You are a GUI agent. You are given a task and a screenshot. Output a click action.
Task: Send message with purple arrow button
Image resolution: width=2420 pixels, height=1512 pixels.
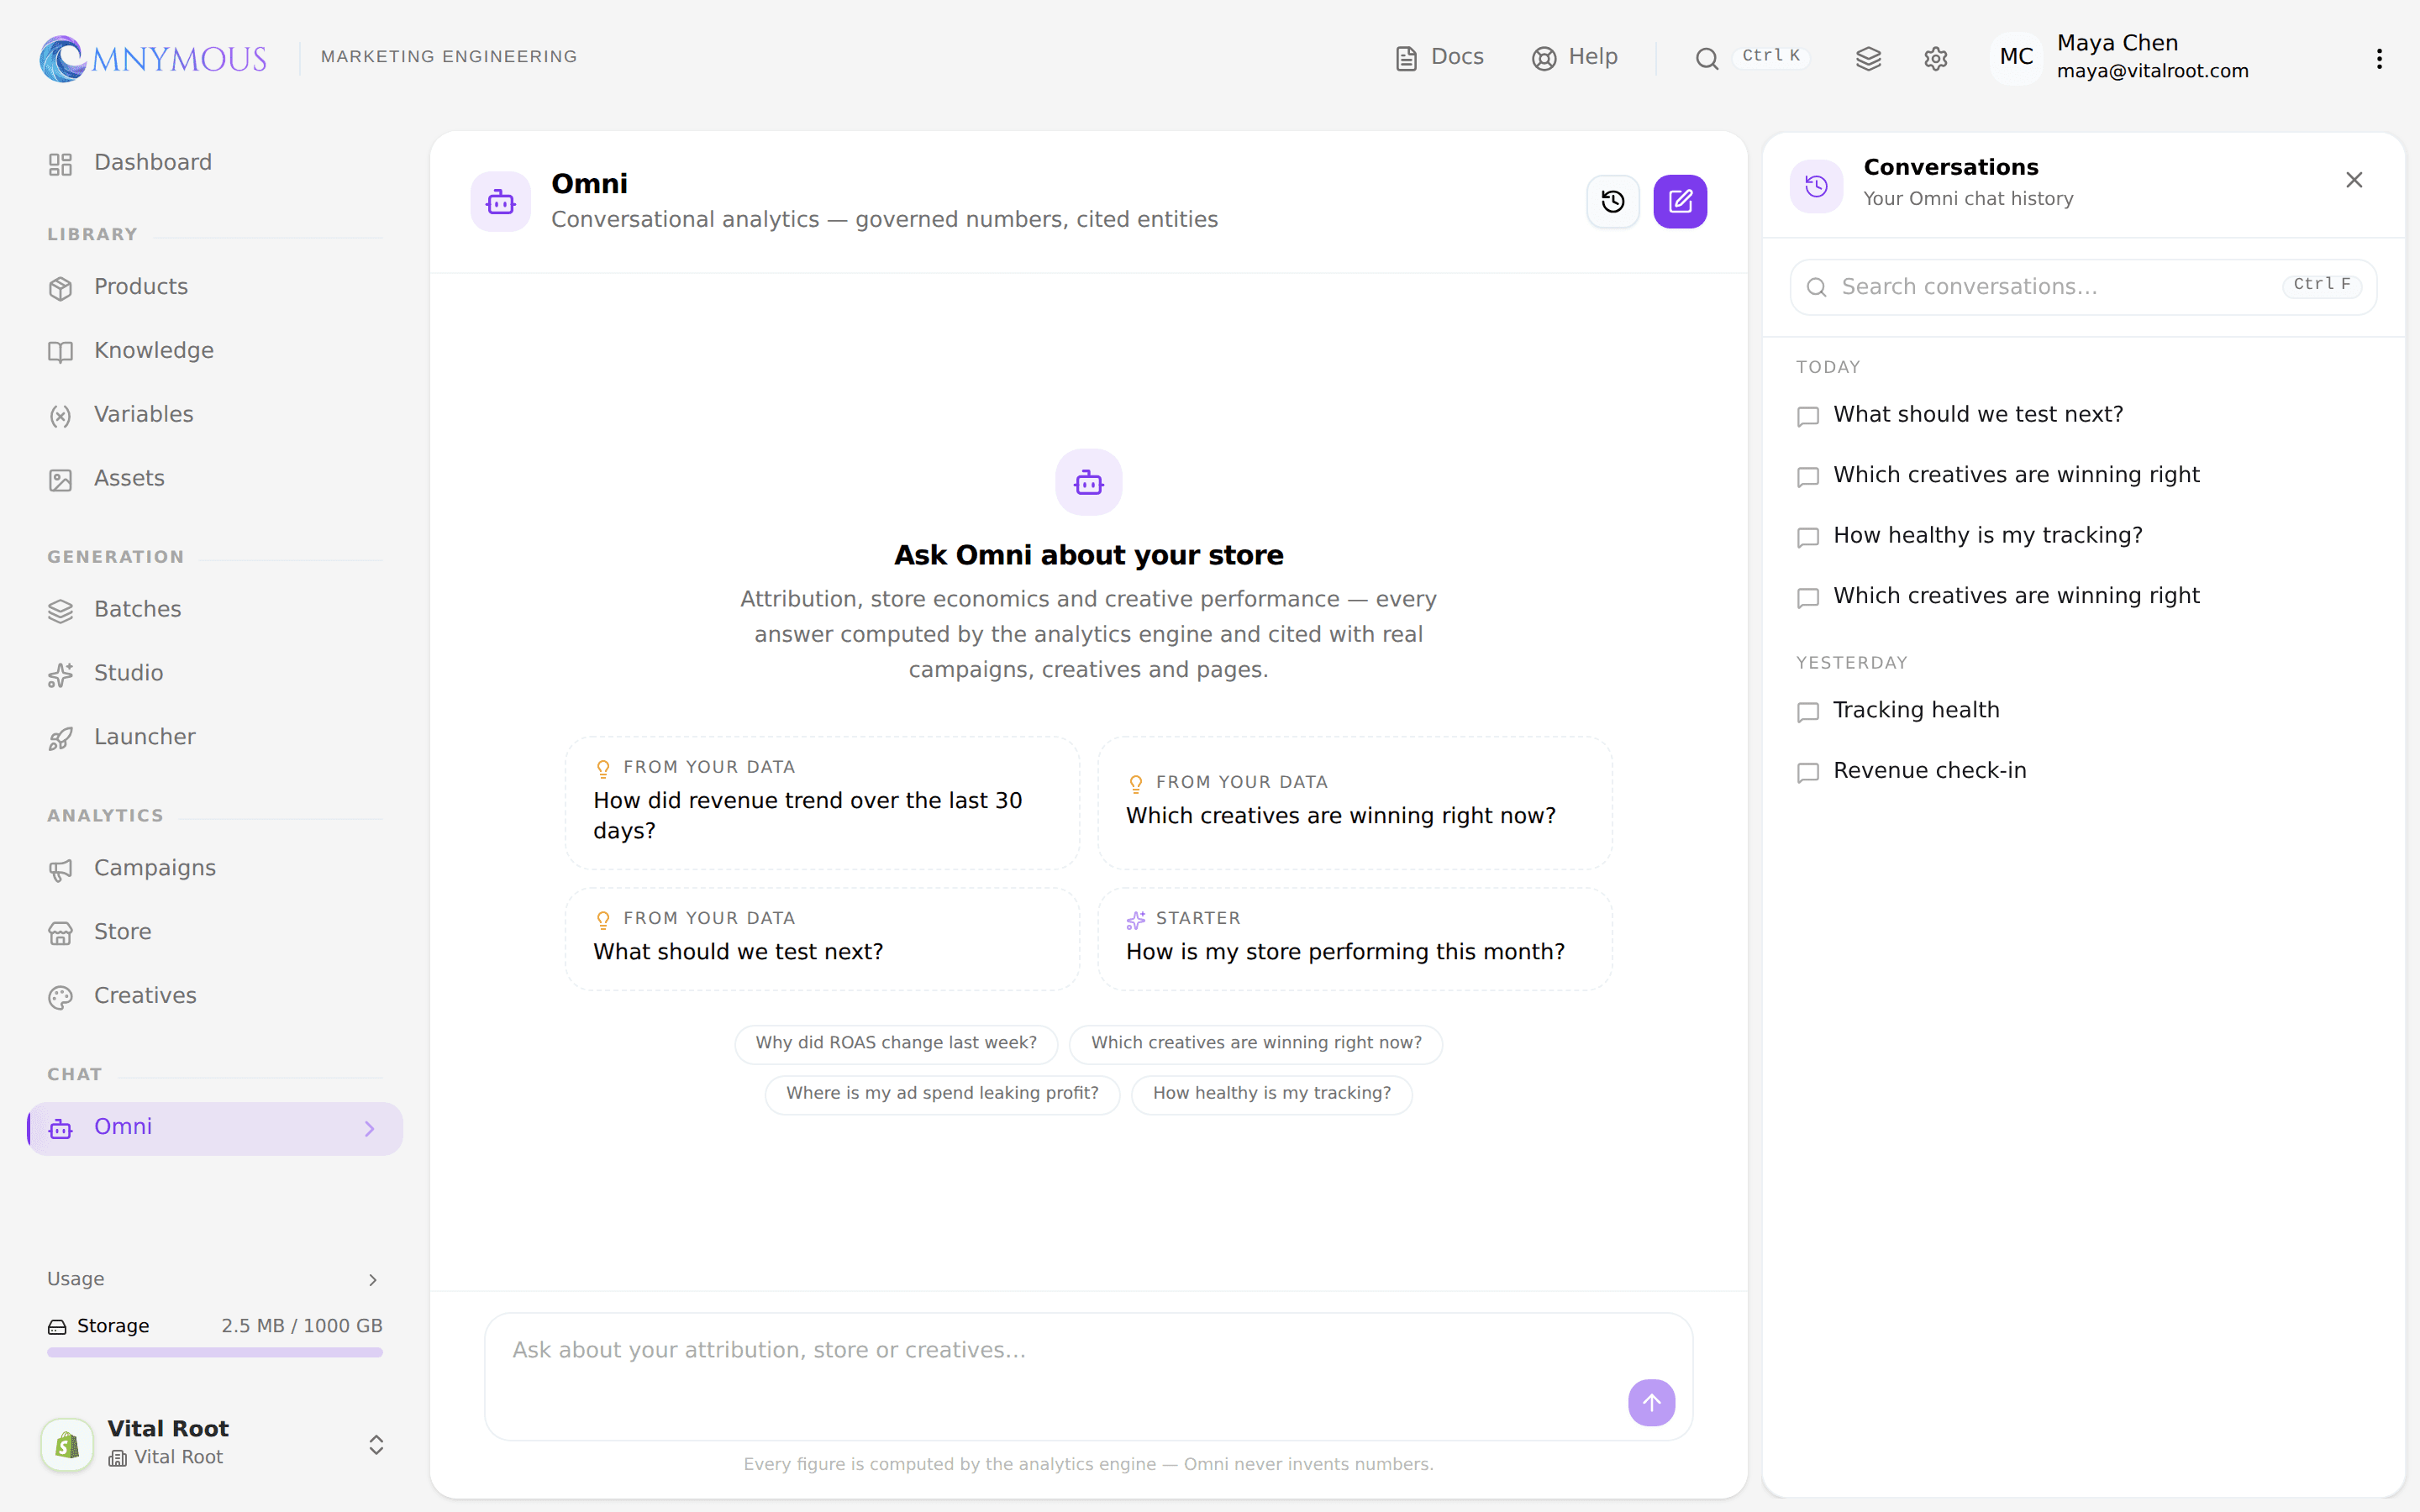(1651, 1402)
